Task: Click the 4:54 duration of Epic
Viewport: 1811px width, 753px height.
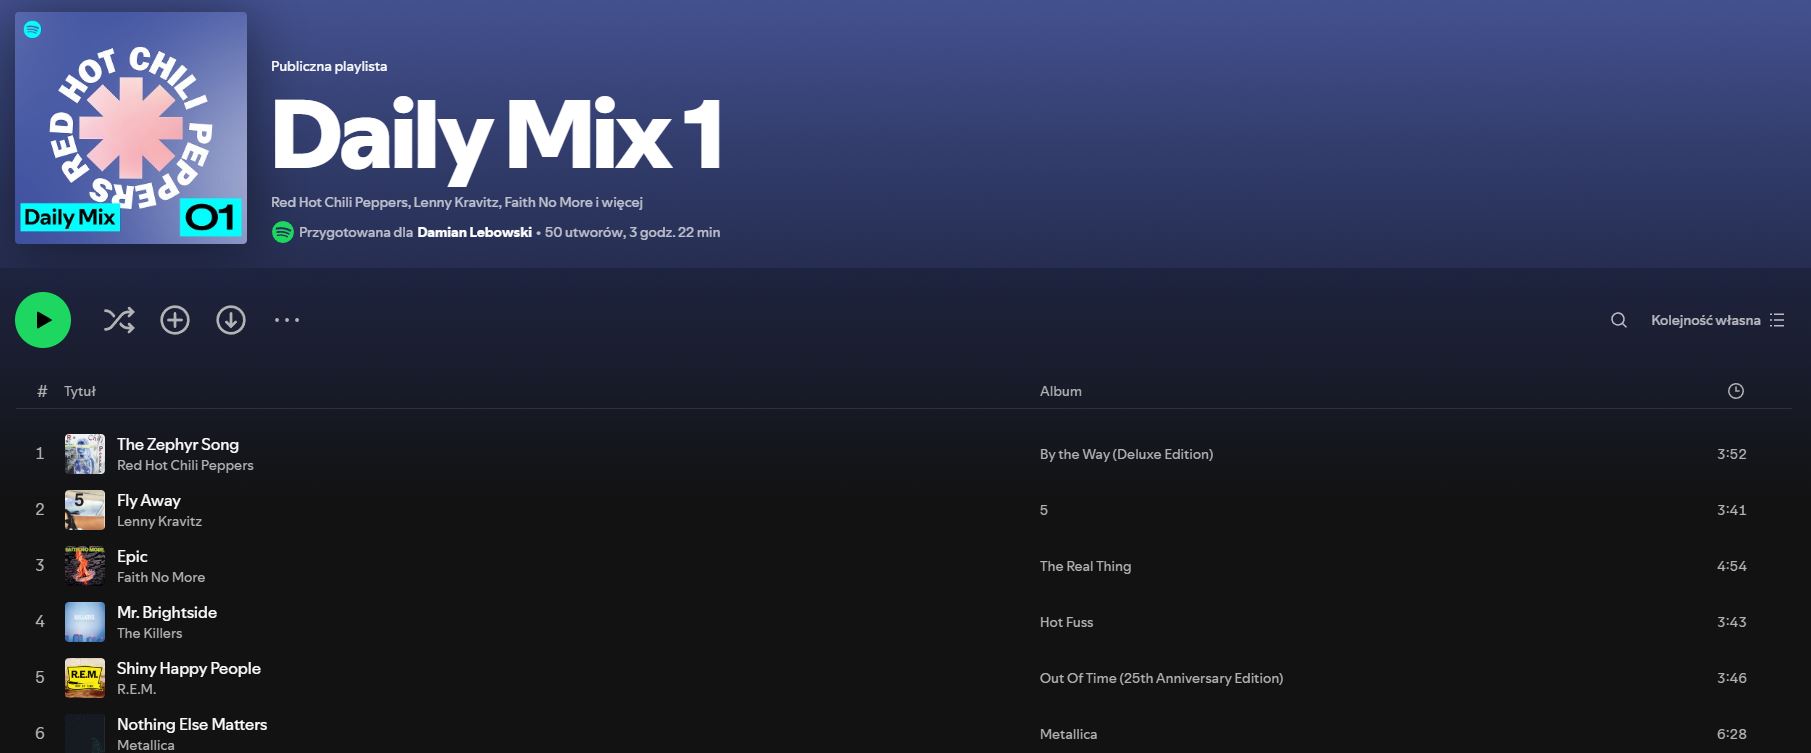Action: (1732, 566)
